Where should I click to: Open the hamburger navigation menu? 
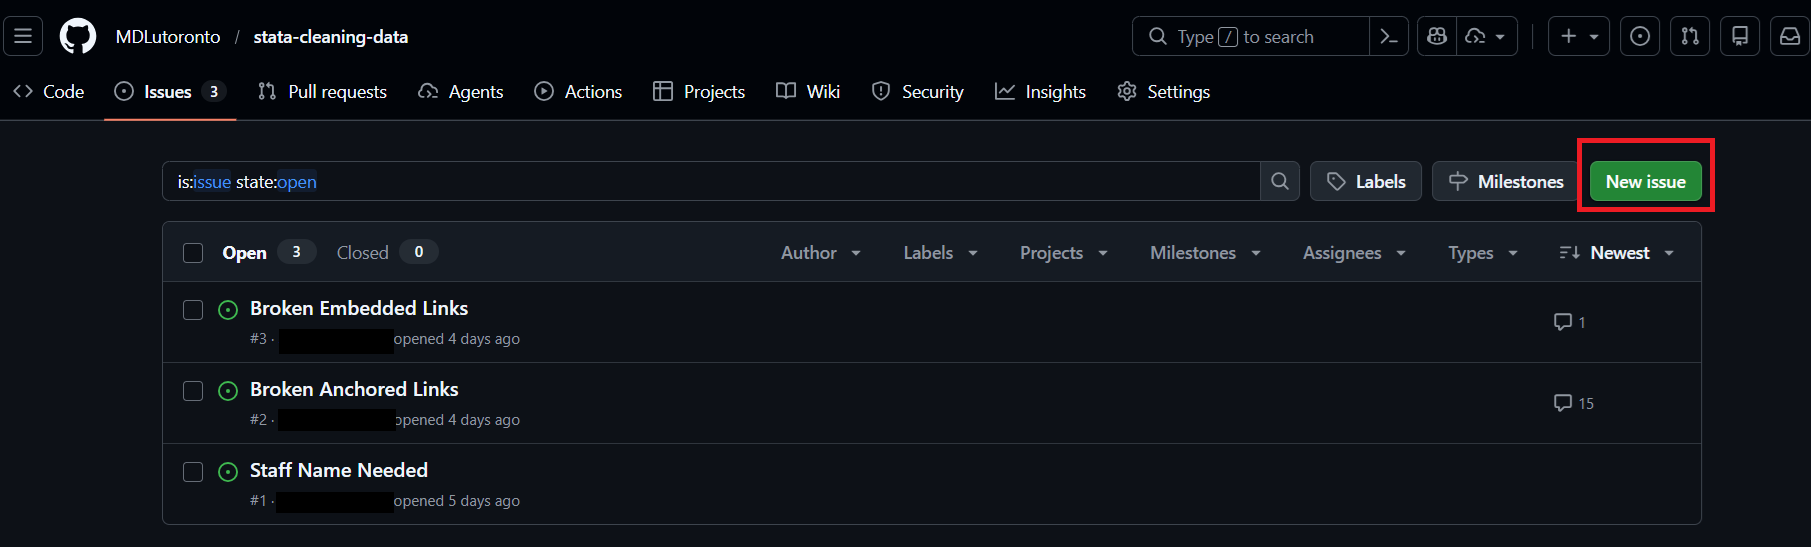[23, 37]
